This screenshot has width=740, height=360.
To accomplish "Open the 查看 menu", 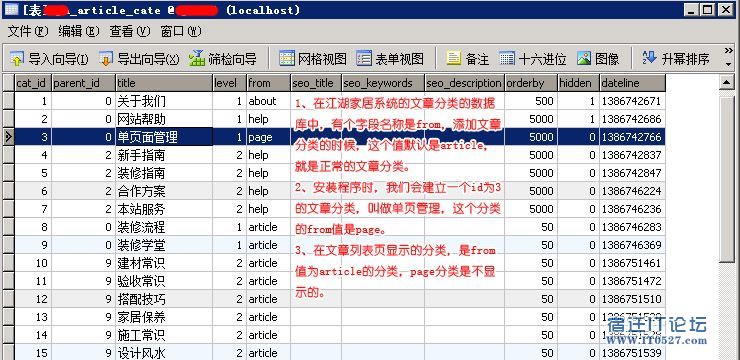I will click(129, 32).
